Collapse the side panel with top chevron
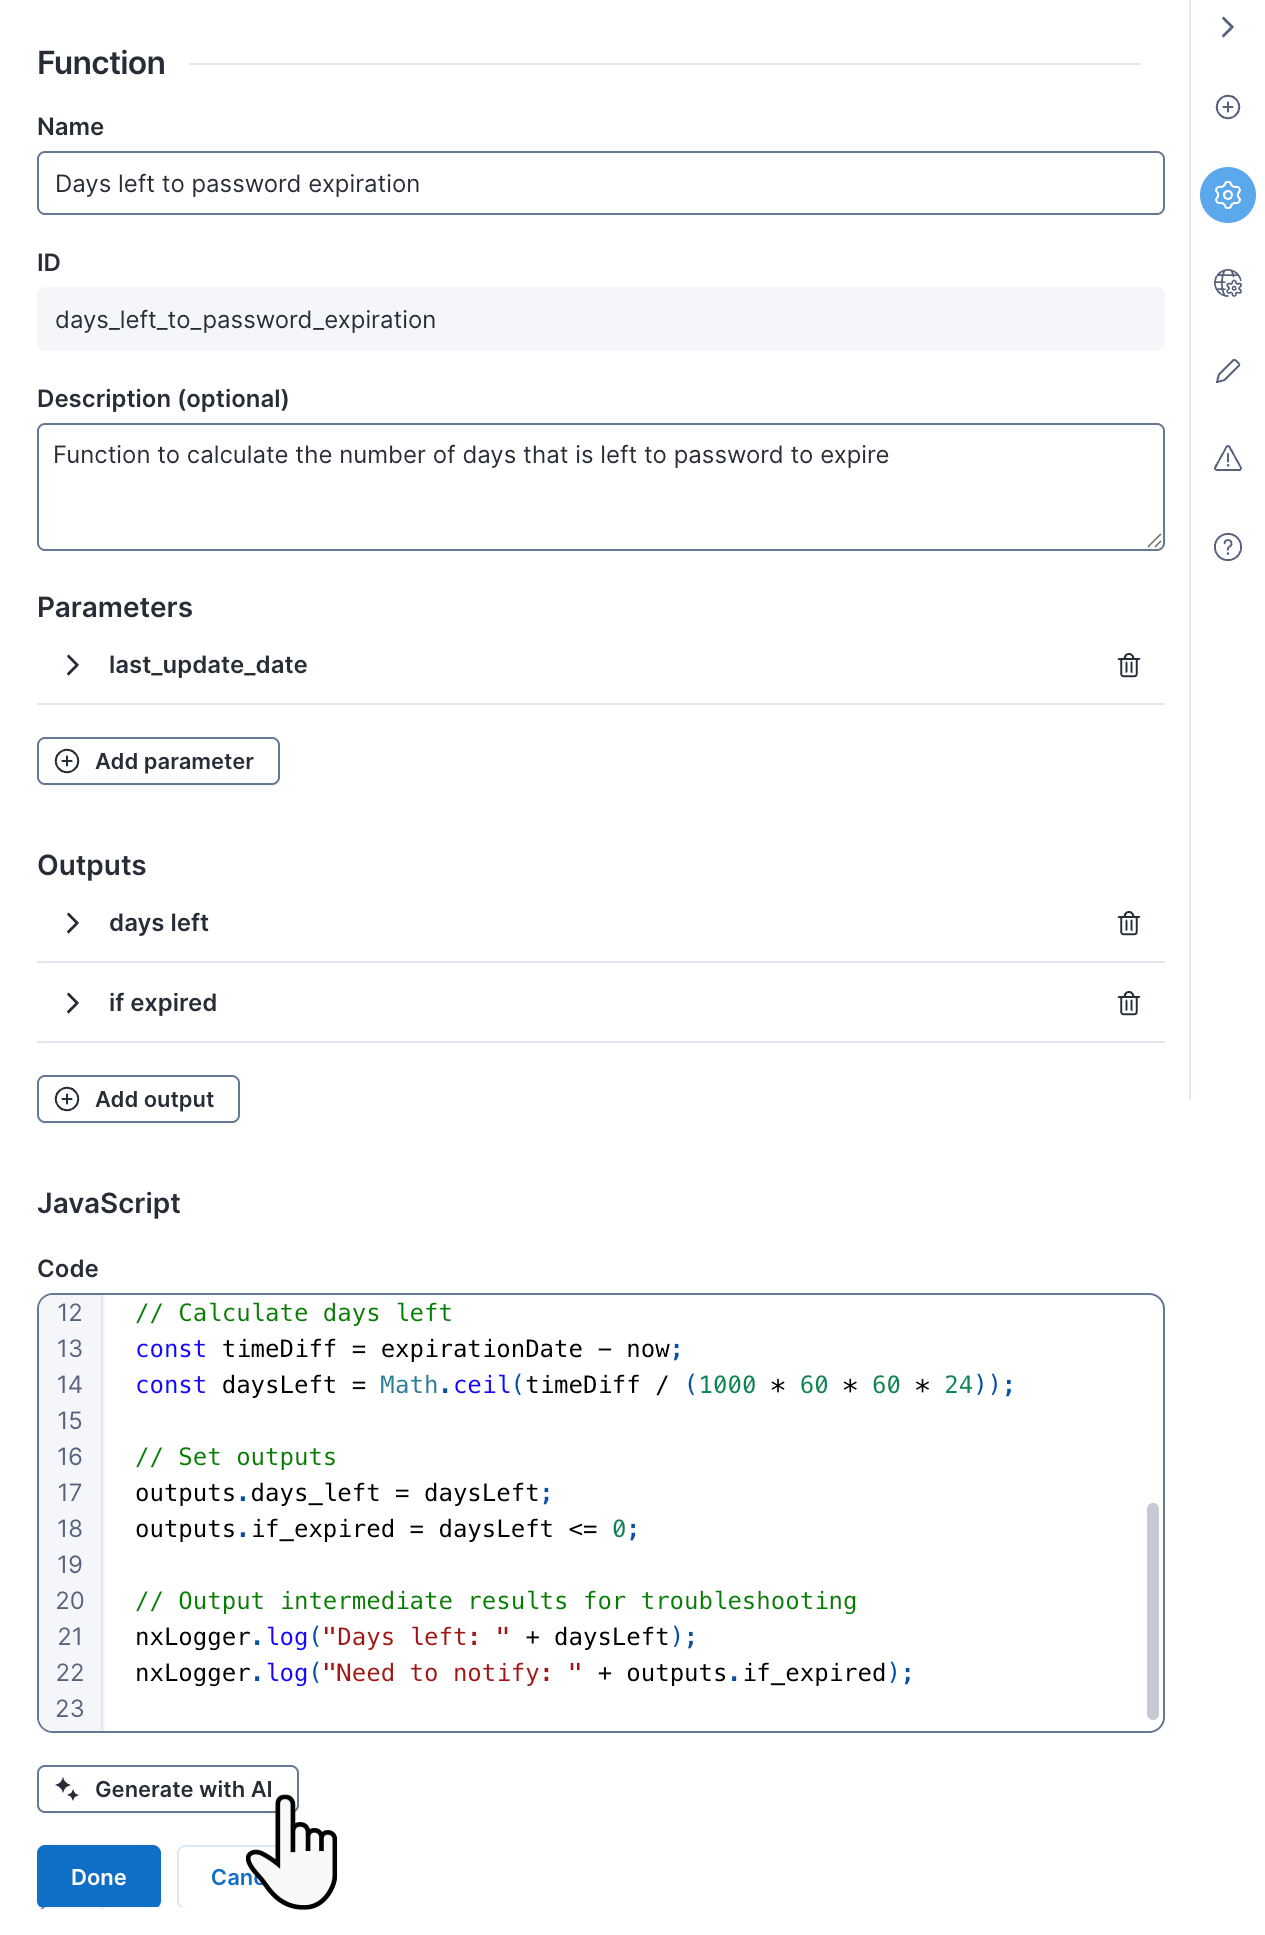This screenshot has width=1265, height=1935. [x=1227, y=27]
